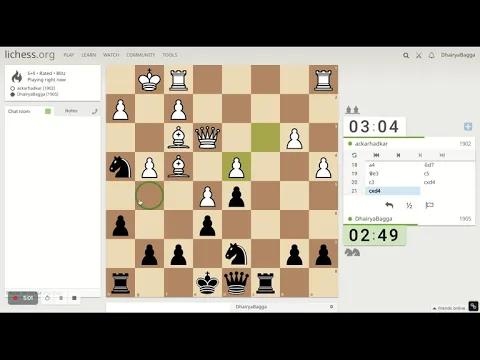Switch to the Chat room tab
This screenshot has width=480, height=360.
click(x=19, y=111)
